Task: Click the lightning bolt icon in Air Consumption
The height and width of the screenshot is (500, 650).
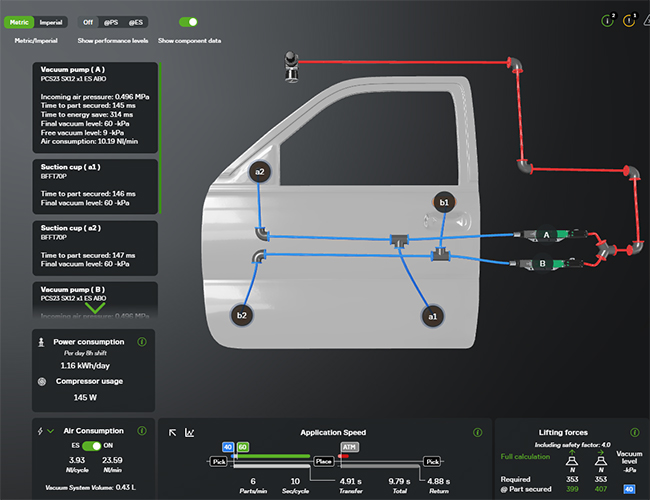Action: coord(40,431)
